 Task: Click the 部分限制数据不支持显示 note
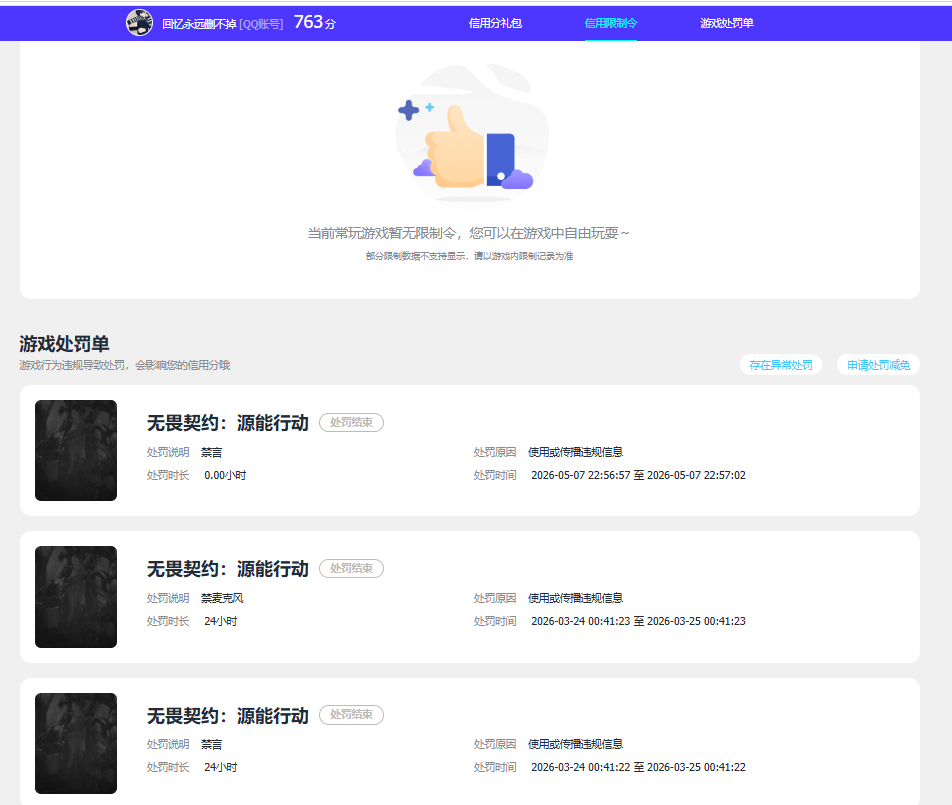click(469, 256)
